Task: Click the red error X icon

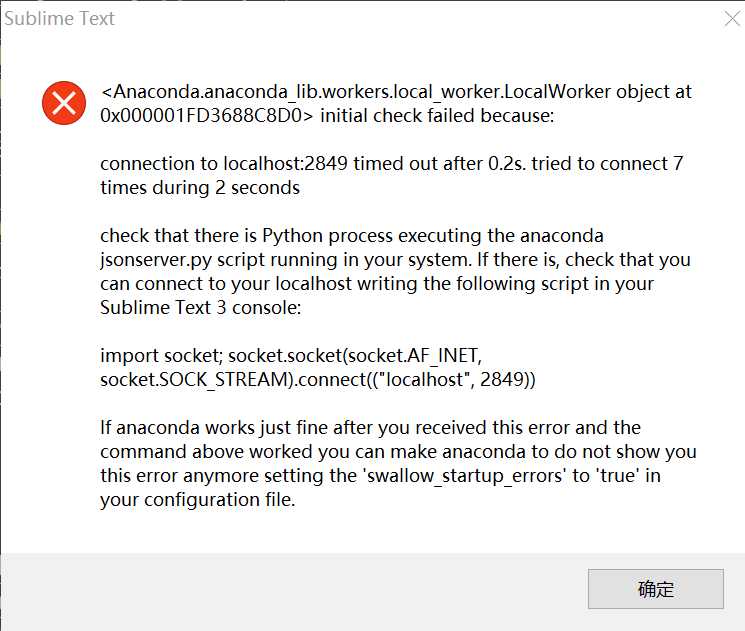Action: pos(64,103)
